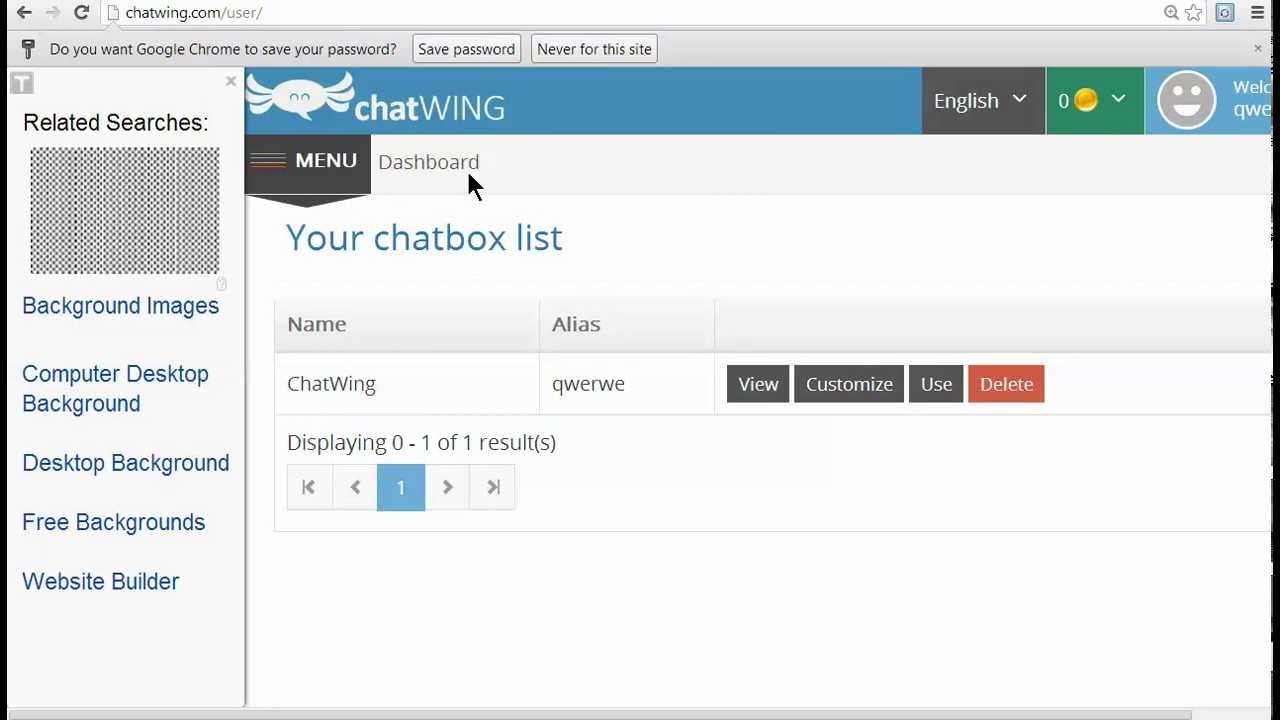
Task: View the ChatWing chatbox
Action: (x=758, y=384)
